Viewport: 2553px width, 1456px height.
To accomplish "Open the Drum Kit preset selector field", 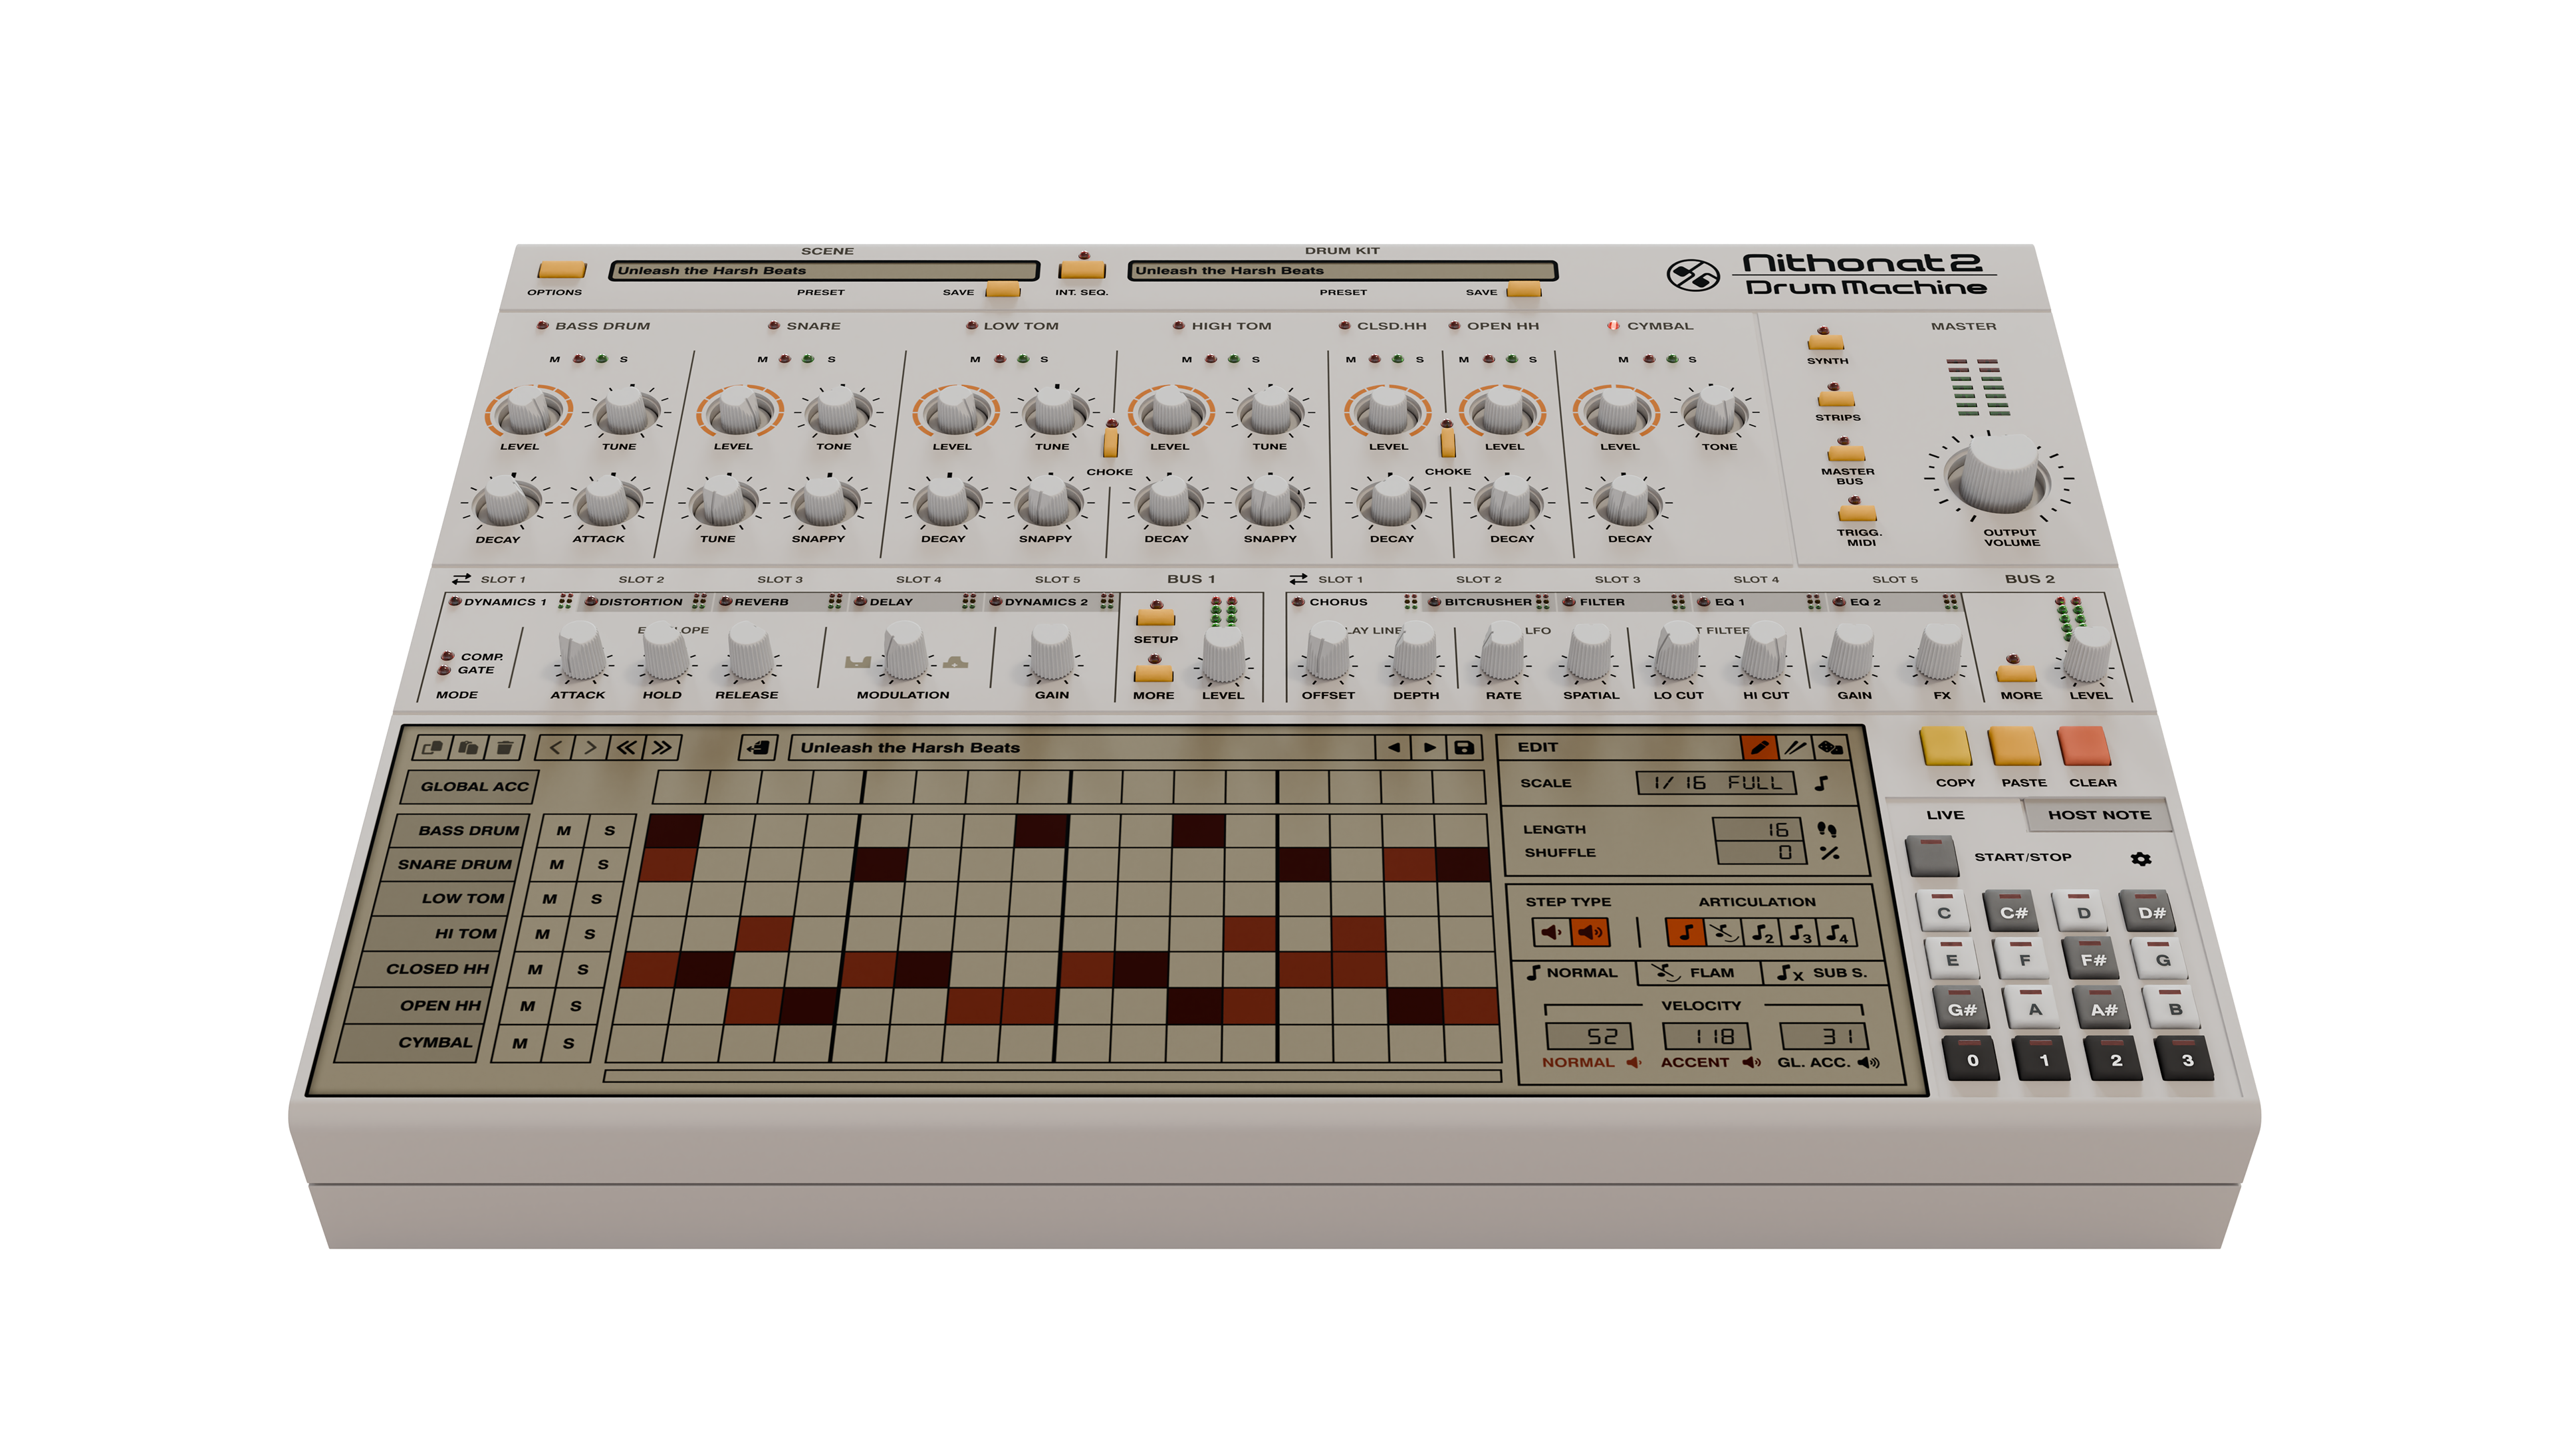I will point(1342,270).
